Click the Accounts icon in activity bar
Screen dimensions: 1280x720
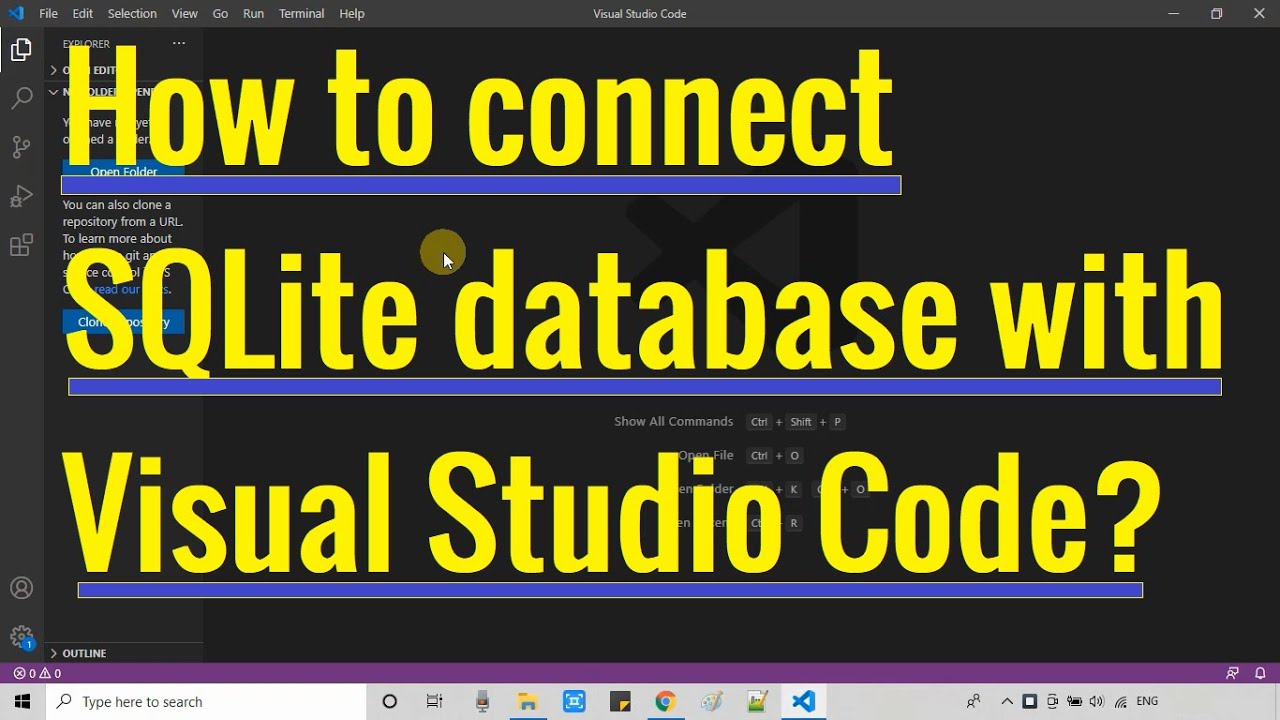tap(21, 588)
